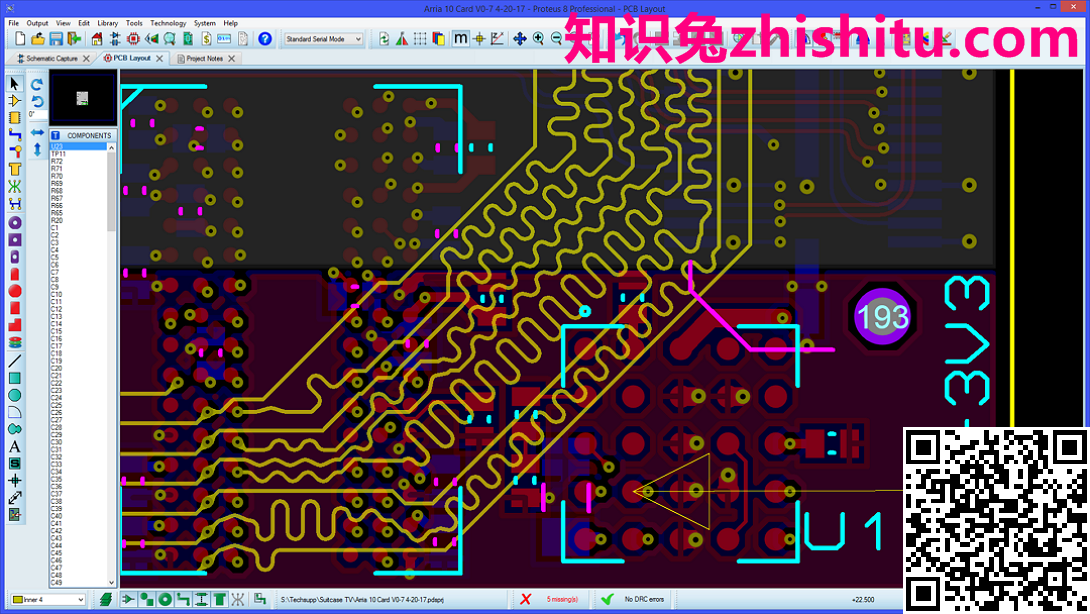Image resolution: width=1090 pixels, height=614 pixels.
Task: Click the Rotate Clockwise icon
Action: 37,84
